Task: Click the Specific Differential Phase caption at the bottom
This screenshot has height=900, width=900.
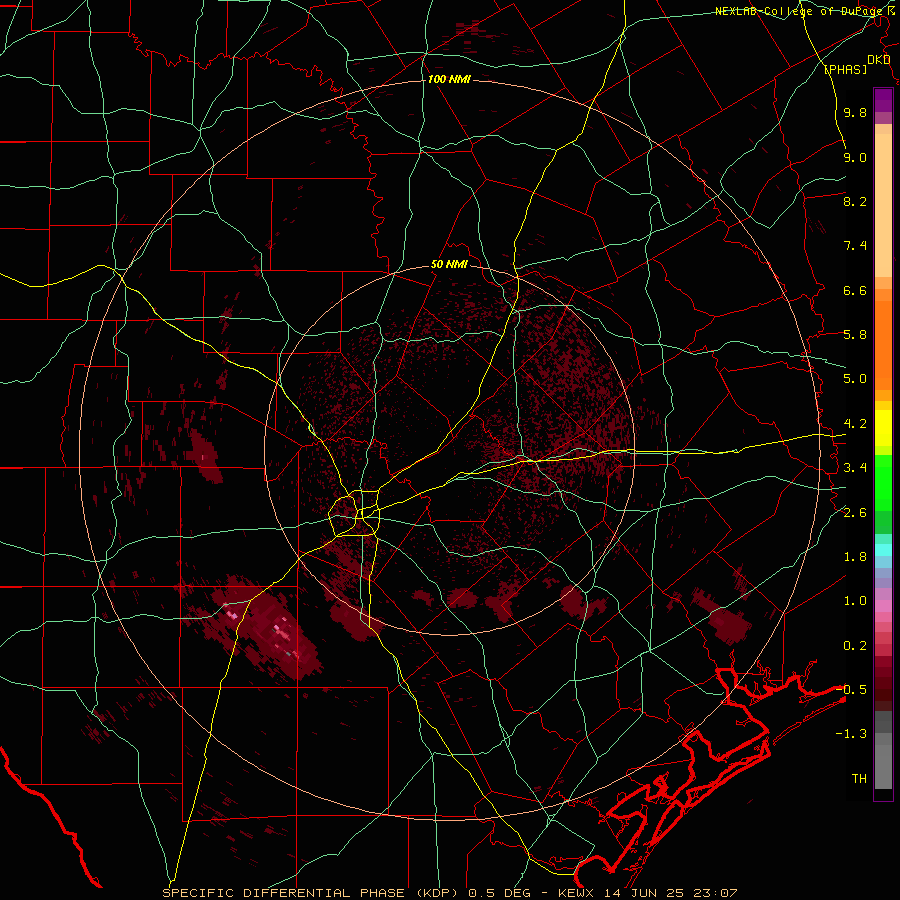Action: click(450, 893)
